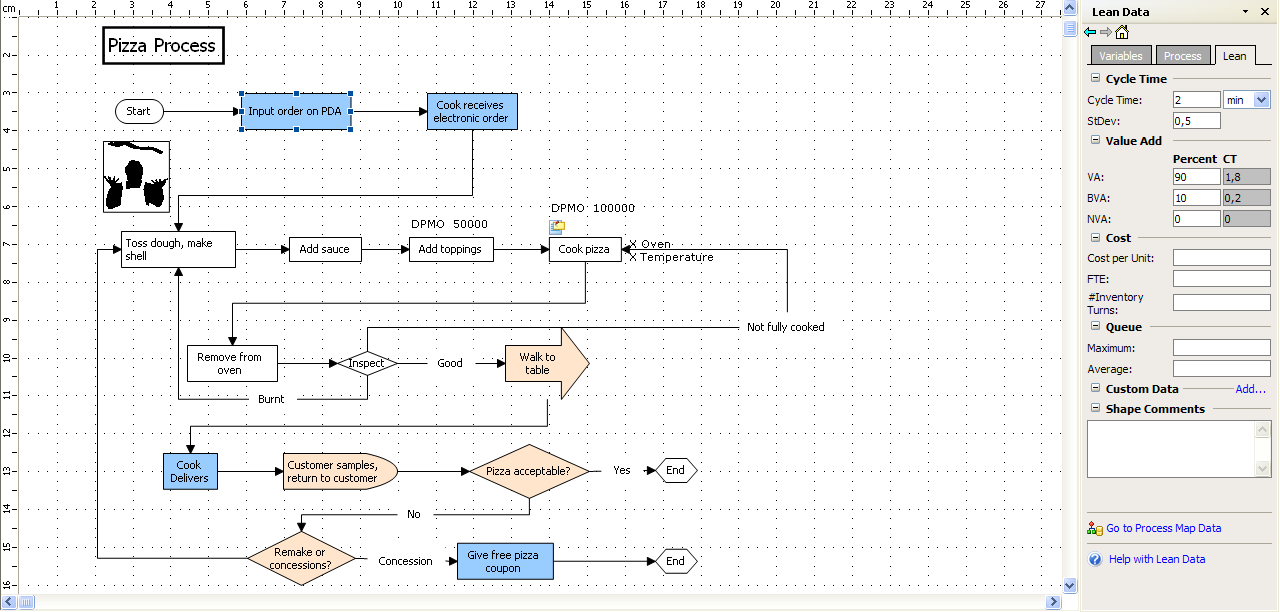Click the Help with Lean Data question icon
The height and width of the screenshot is (612, 1280).
click(1095, 560)
